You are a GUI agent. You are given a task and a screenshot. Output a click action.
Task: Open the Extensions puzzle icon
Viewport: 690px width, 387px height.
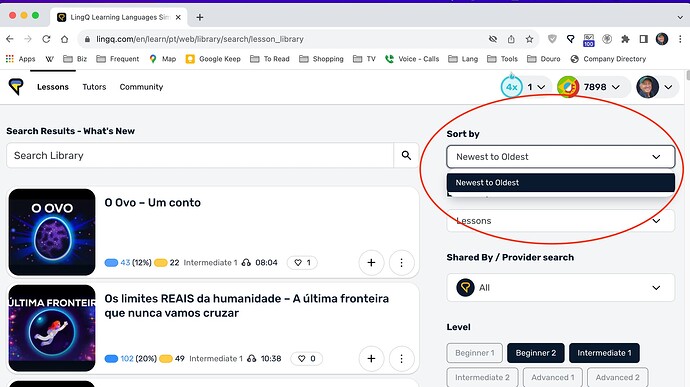[625, 39]
